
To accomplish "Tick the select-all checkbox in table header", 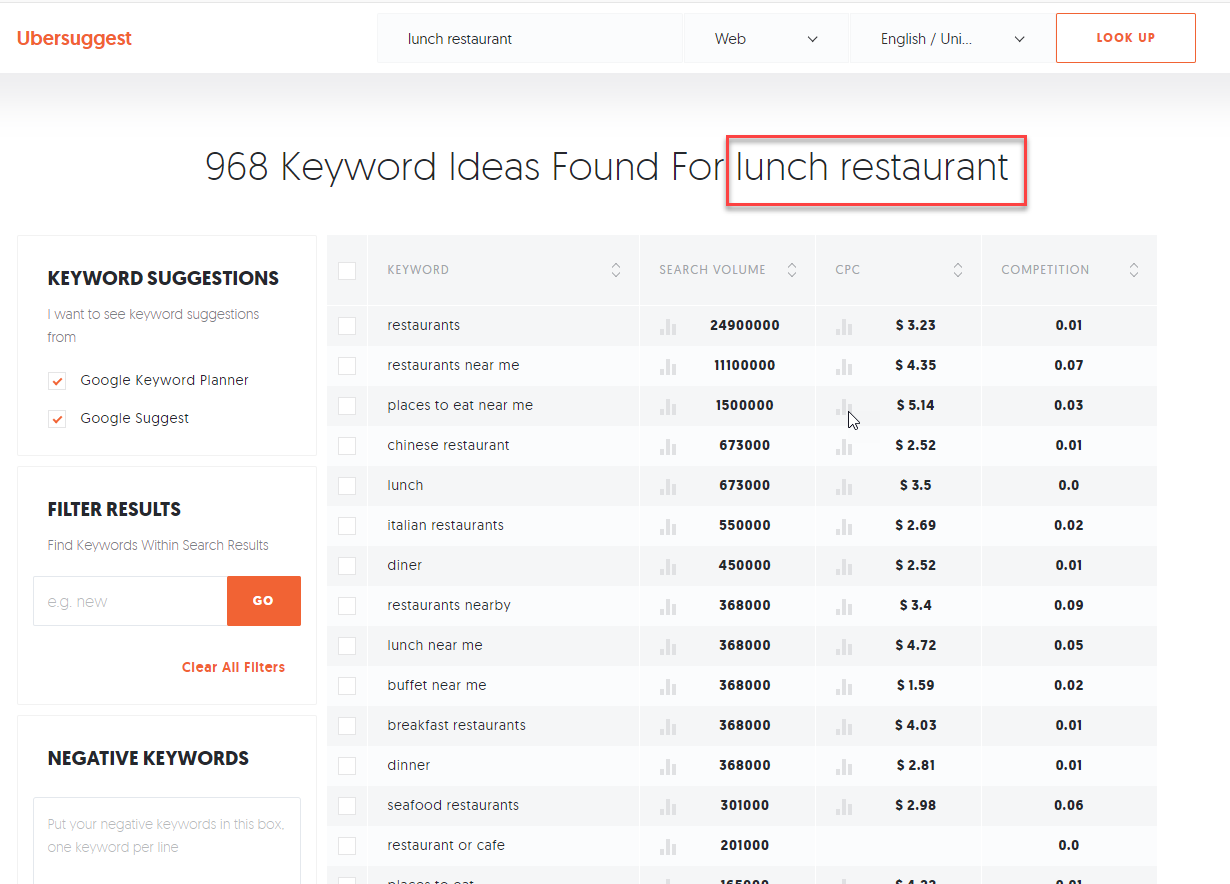I will point(347,270).
